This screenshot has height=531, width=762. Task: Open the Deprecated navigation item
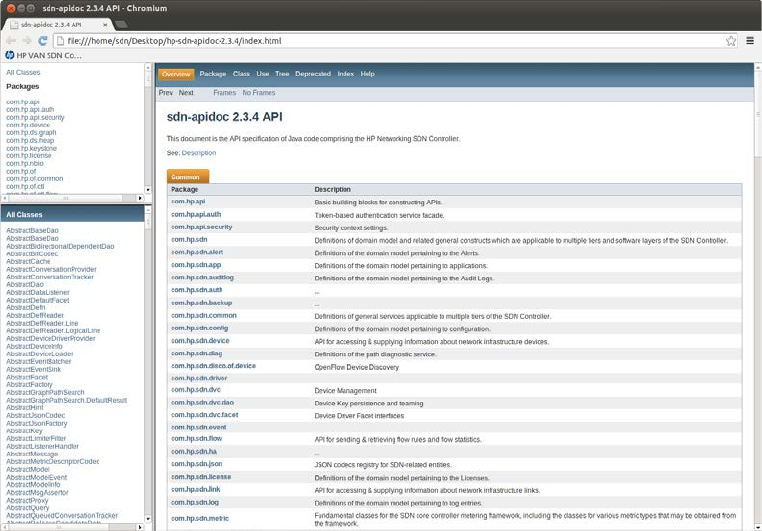(313, 74)
